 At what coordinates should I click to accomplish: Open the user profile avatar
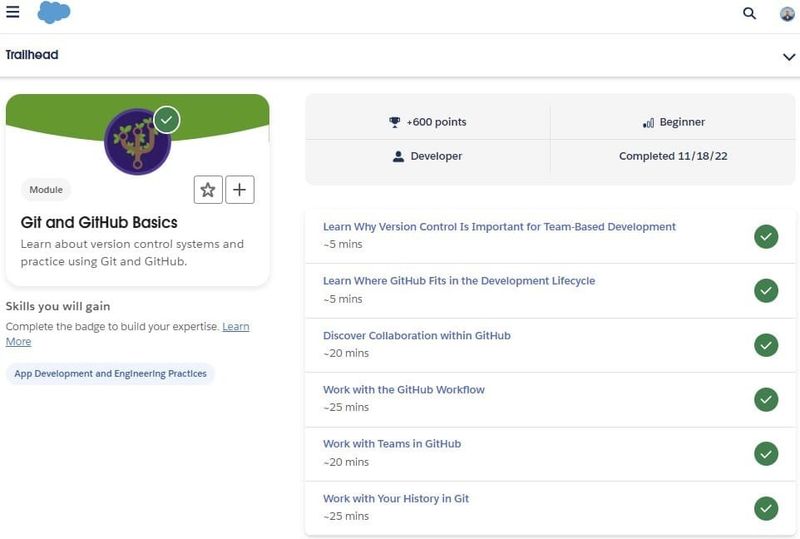787,13
